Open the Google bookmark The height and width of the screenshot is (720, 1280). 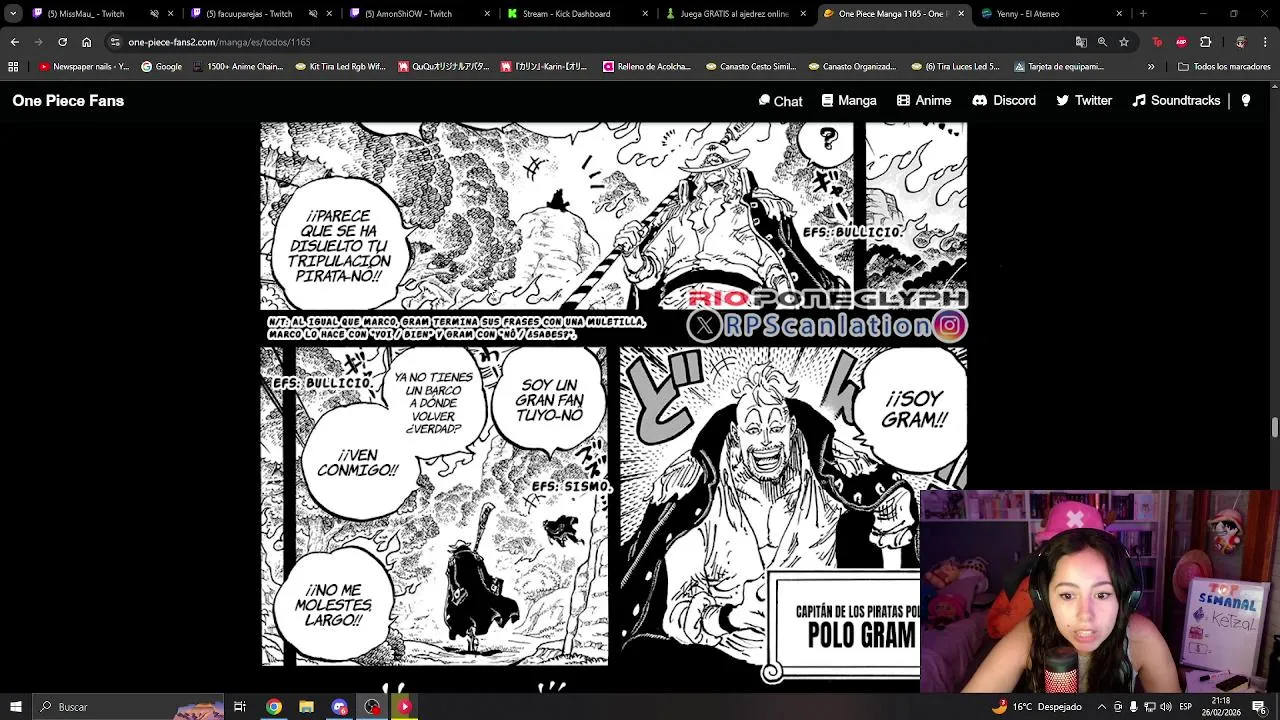click(161, 67)
